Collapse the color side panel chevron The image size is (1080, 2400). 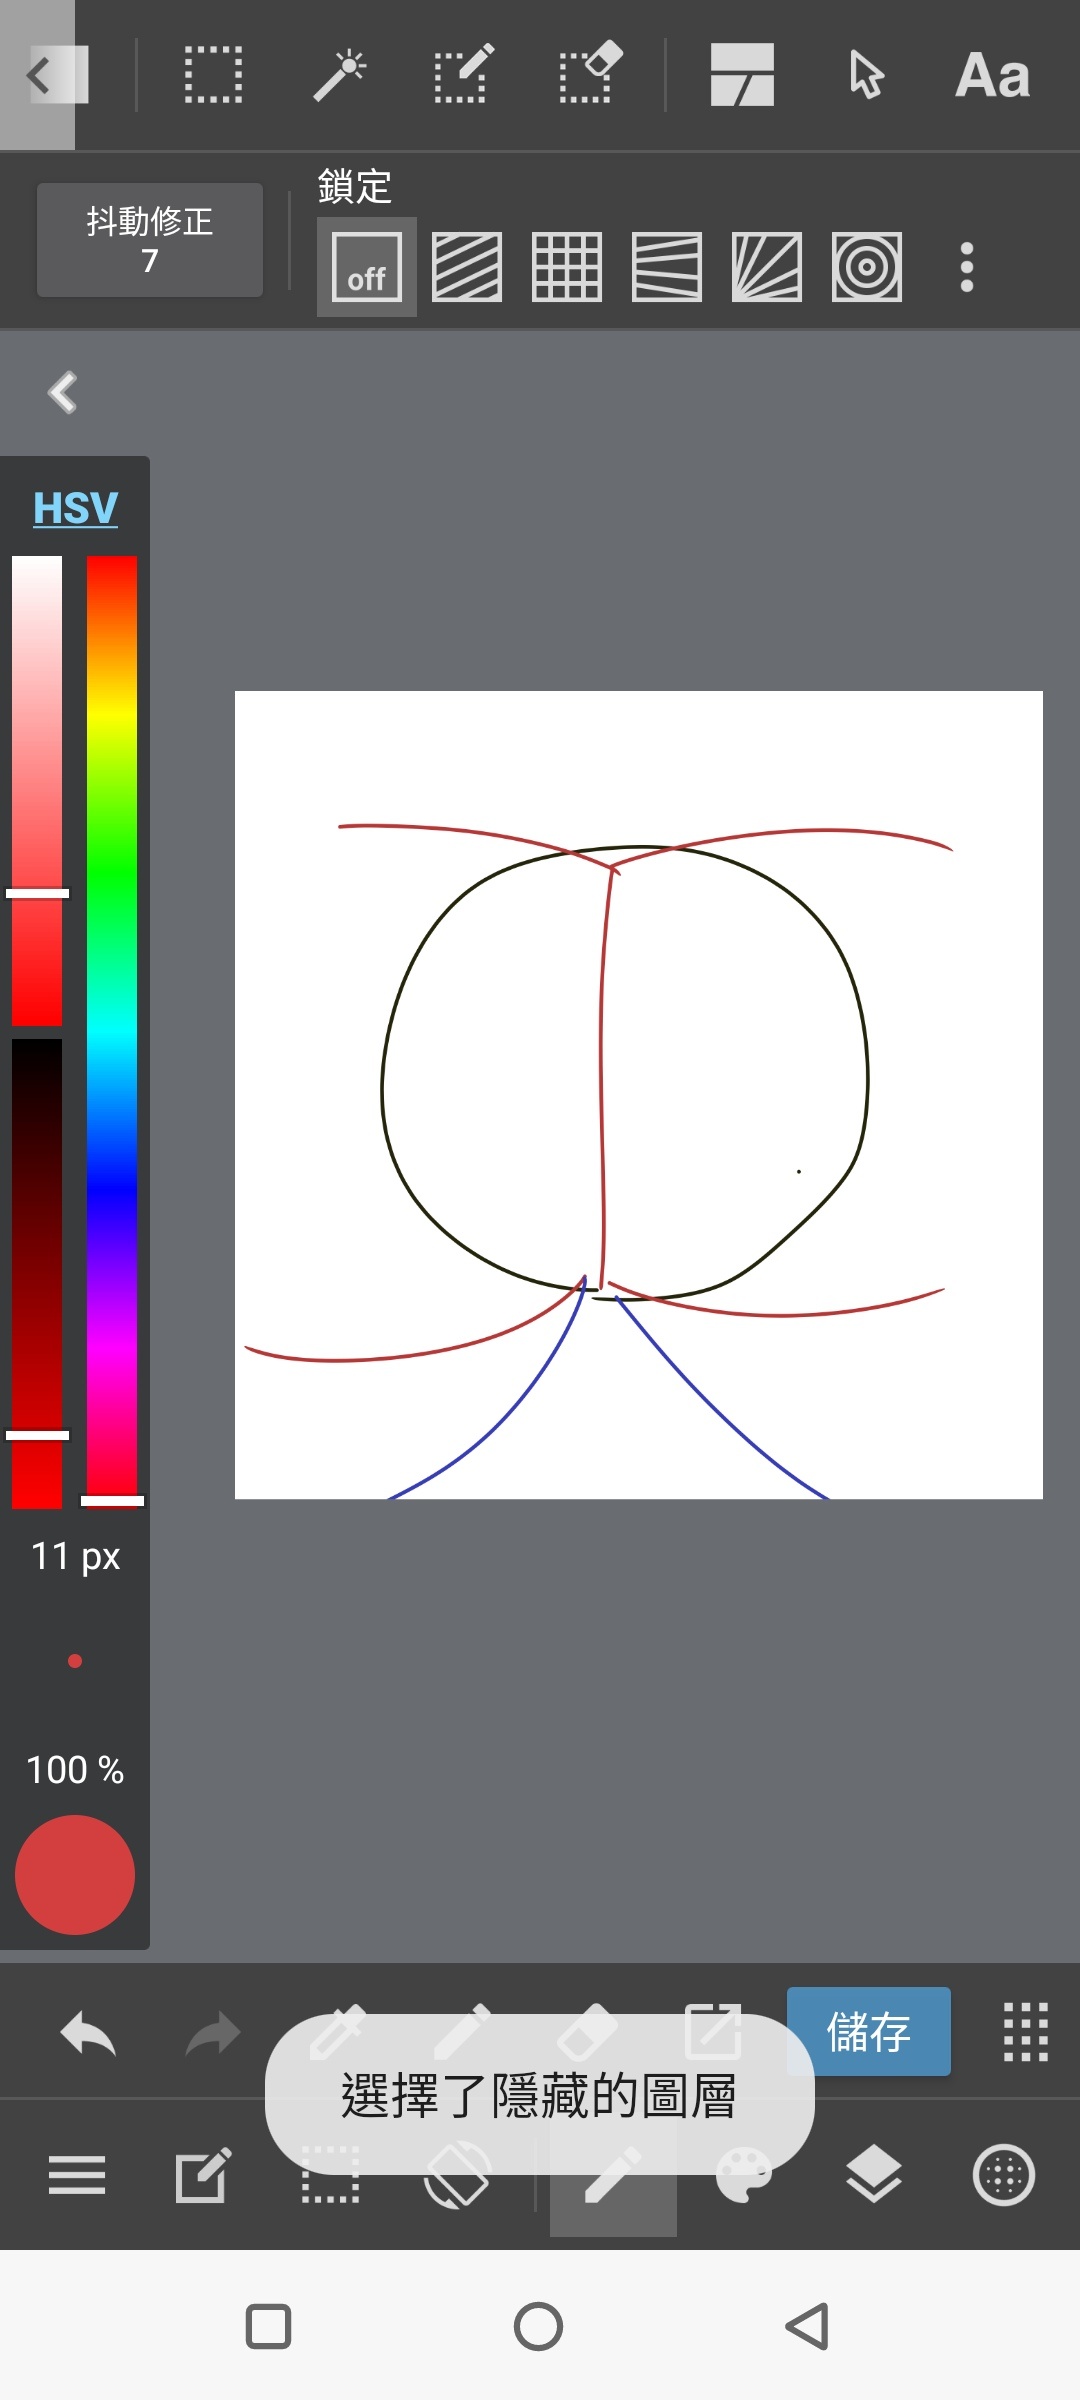[x=62, y=392]
